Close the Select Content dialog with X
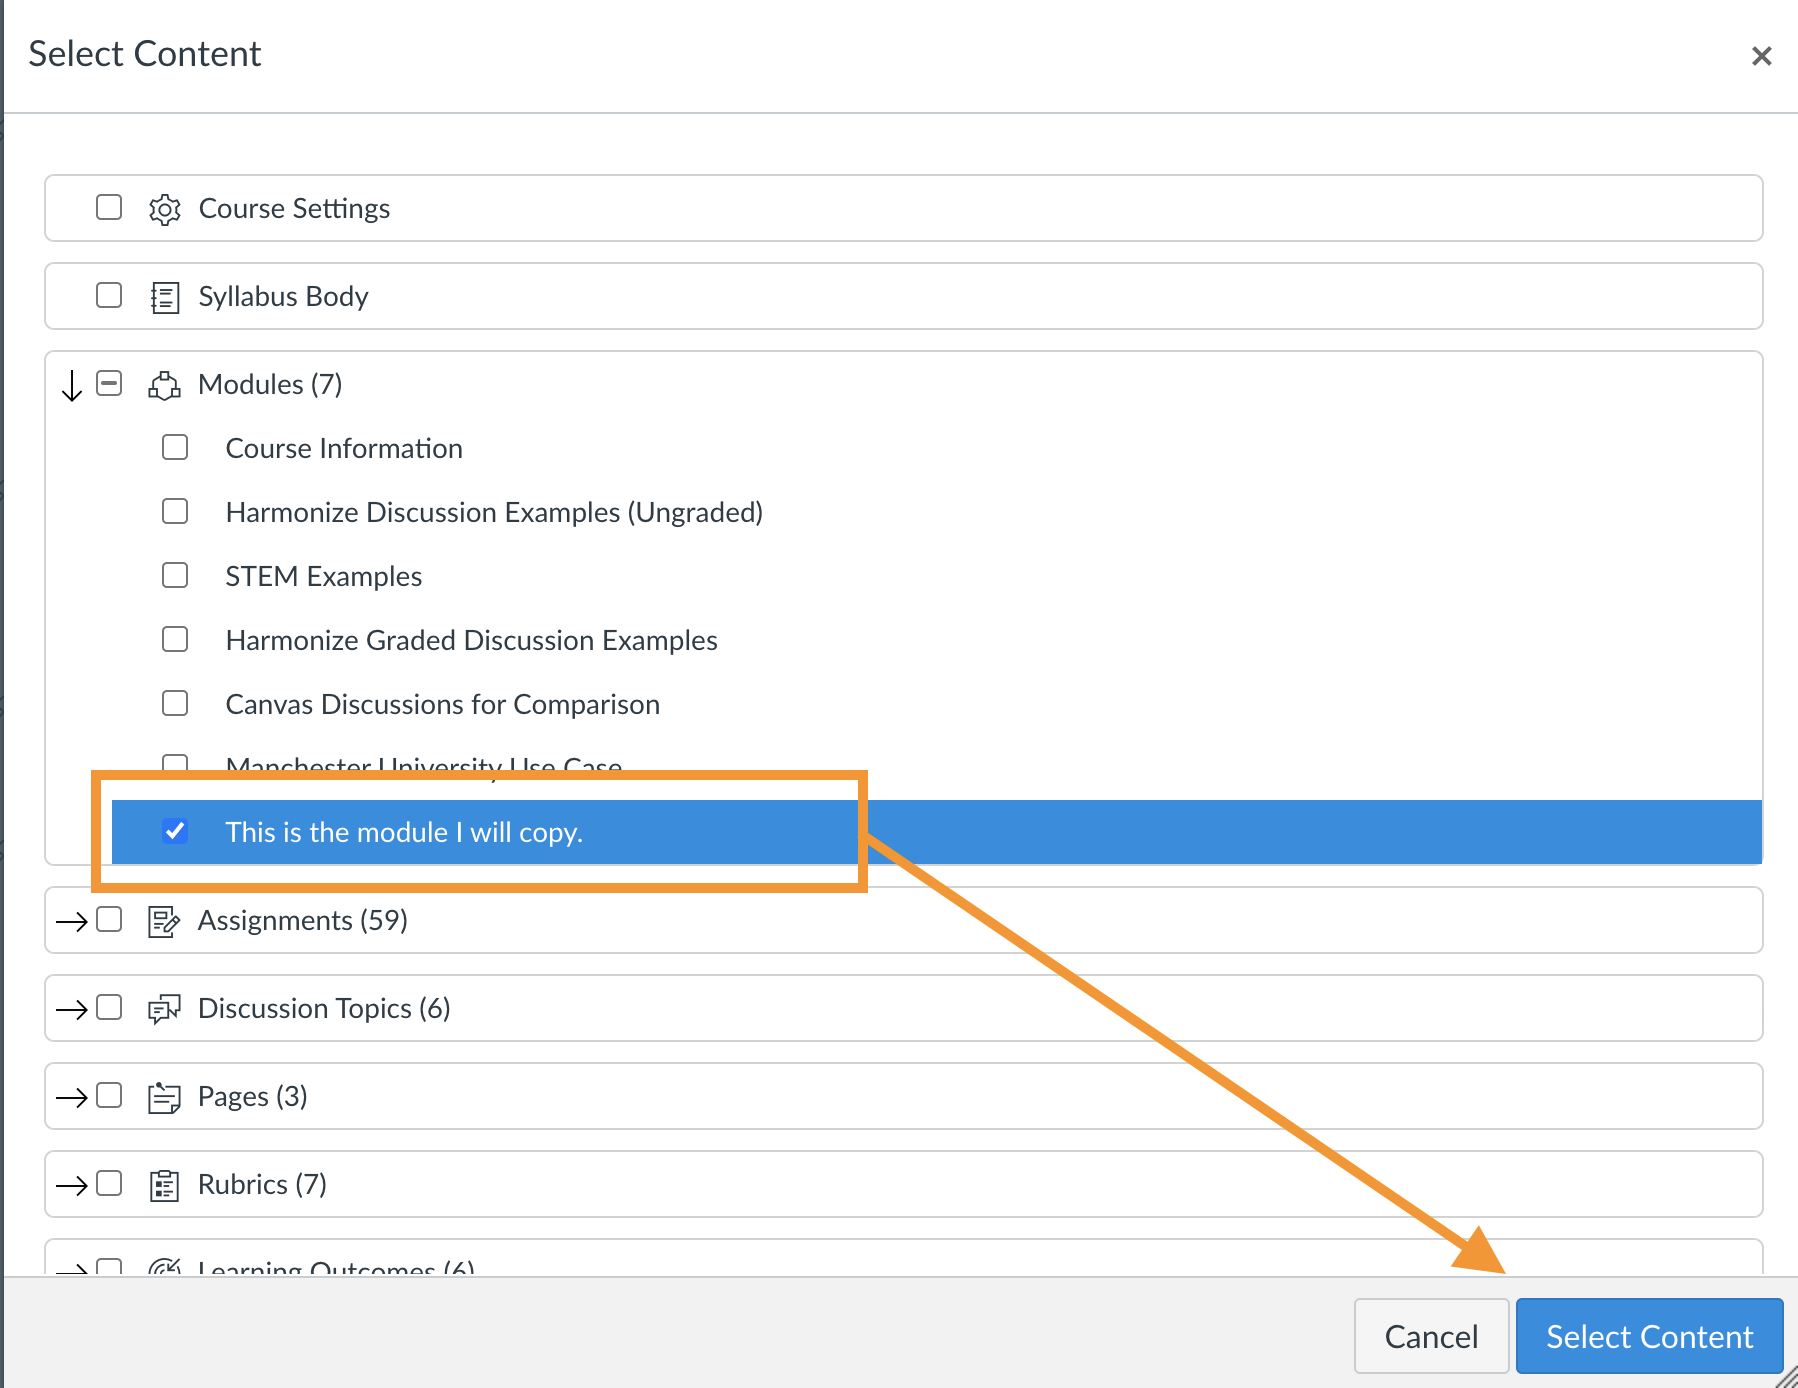Viewport: 1798px width, 1388px height. (x=1761, y=56)
